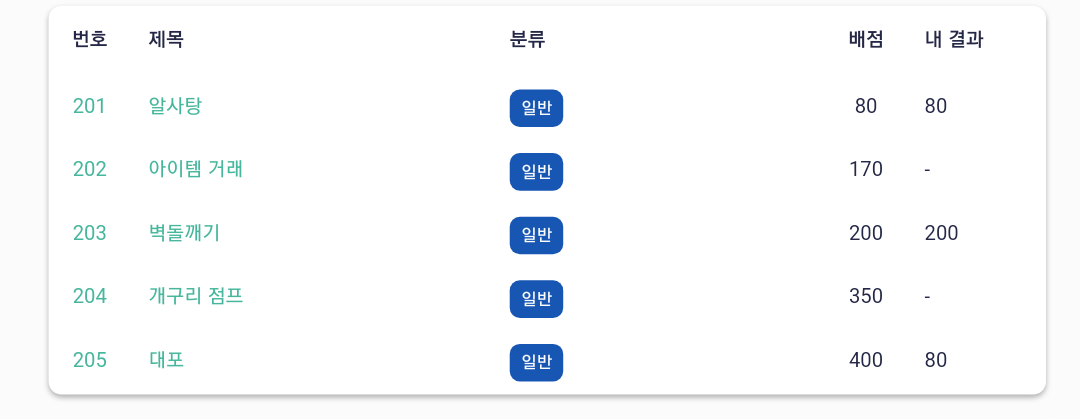Click the 일반 badge for 대포
Image resolution: width=1080 pixels, height=419 pixels.
[x=537, y=362]
